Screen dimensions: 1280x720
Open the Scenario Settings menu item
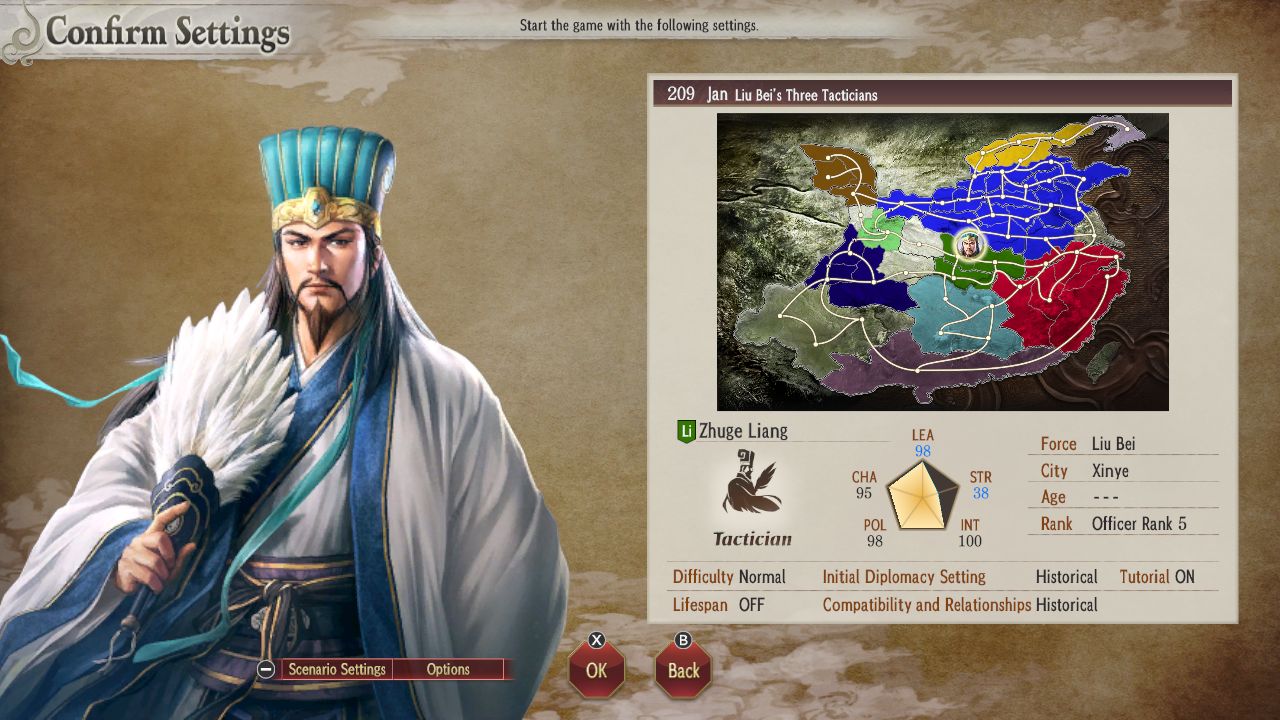(x=337, y=670)
